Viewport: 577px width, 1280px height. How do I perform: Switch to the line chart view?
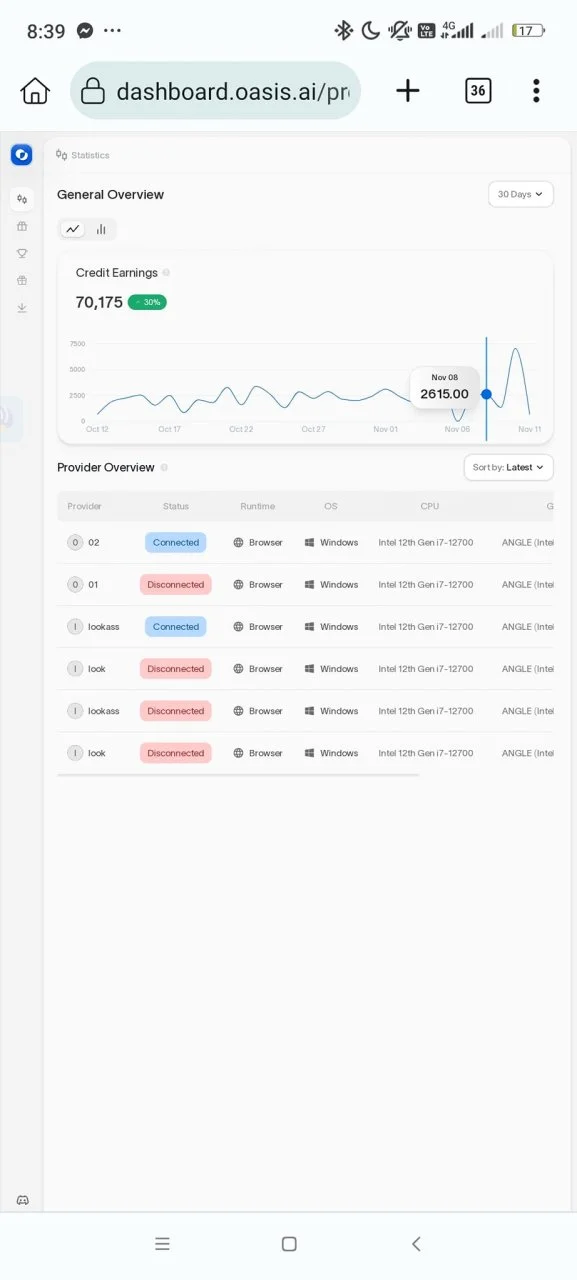tap(72, 229)
